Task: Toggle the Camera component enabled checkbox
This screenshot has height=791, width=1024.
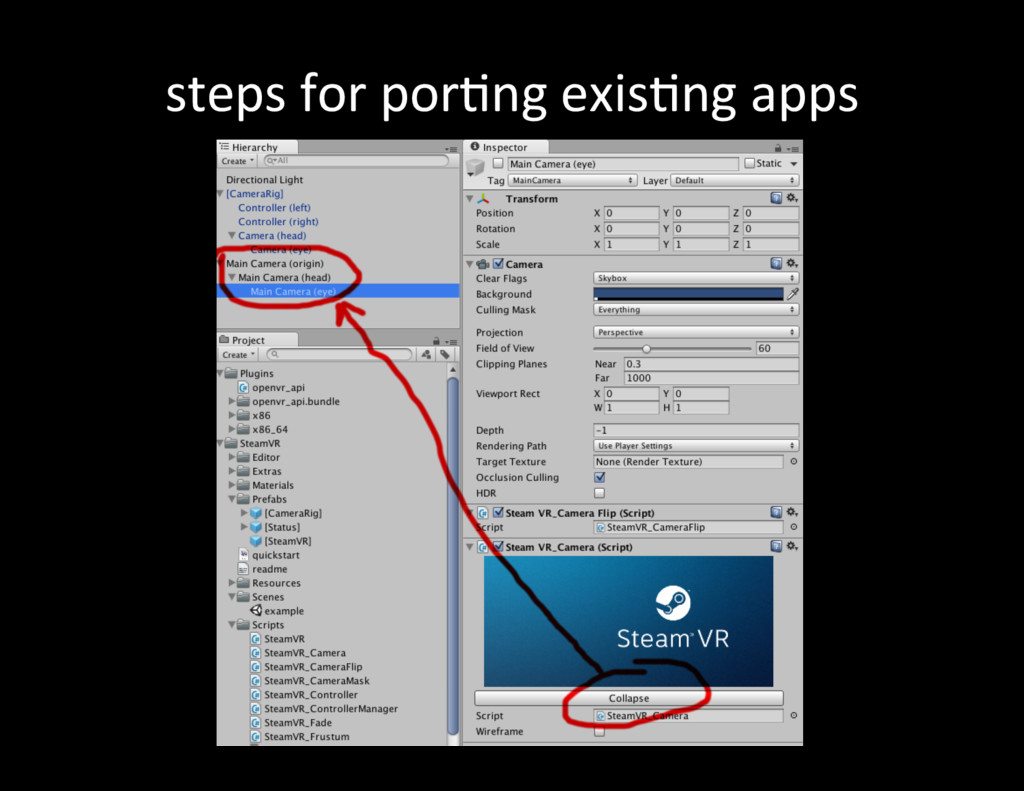Action: [x=498, y=264]
